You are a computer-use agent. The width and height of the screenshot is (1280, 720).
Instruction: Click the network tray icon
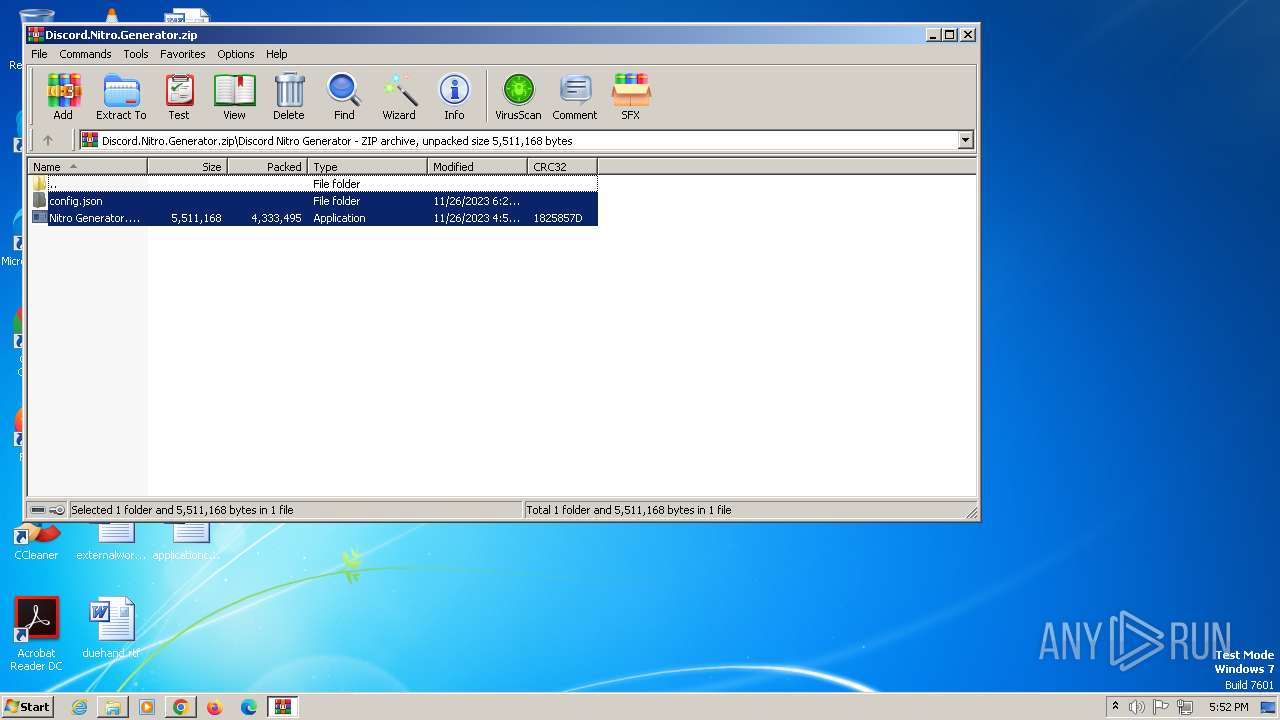(1185, 707)
